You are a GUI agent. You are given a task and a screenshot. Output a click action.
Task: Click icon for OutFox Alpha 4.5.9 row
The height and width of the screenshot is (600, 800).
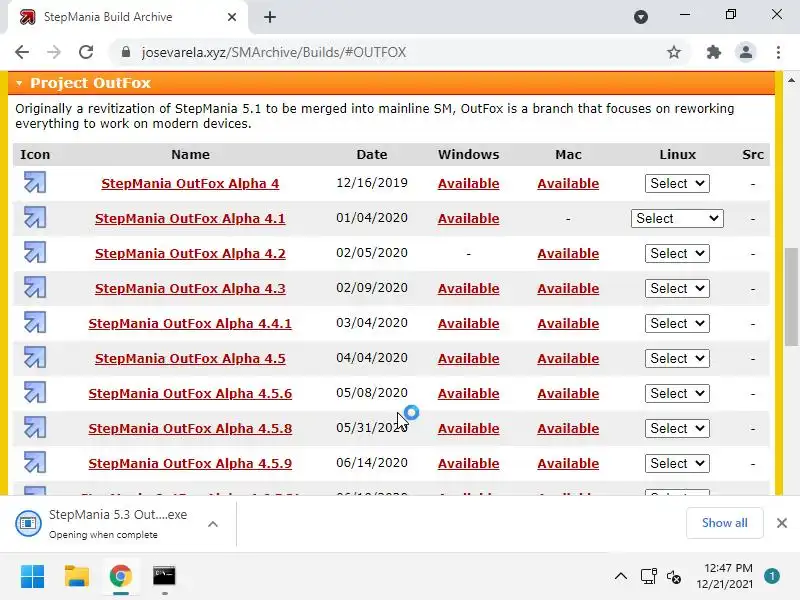[x=35, y=462]
